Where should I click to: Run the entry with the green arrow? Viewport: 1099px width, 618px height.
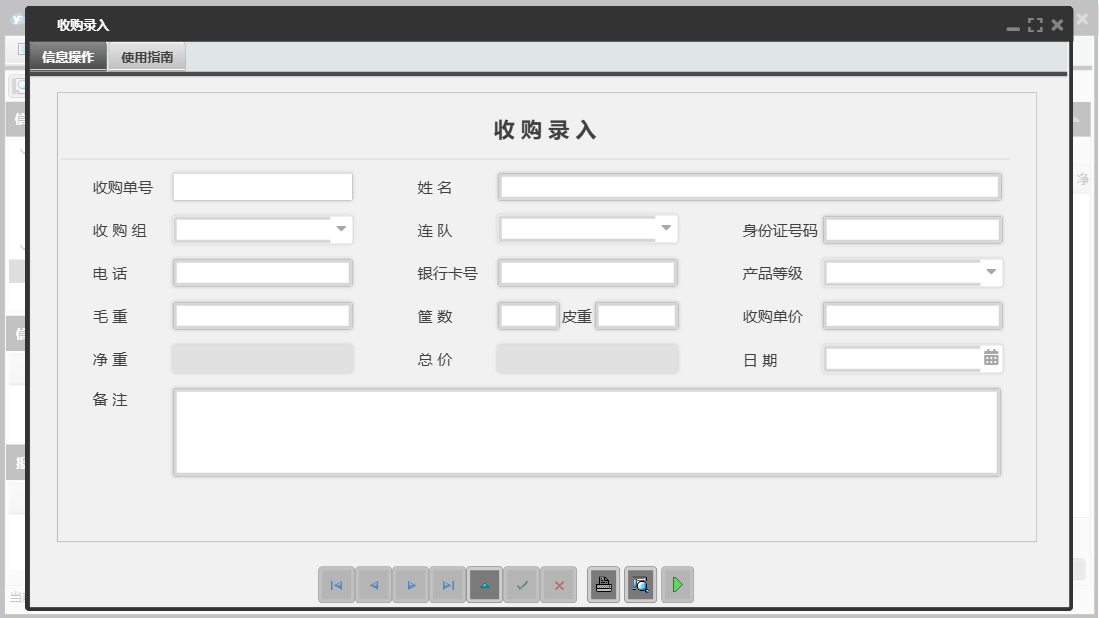pos(677,584)
